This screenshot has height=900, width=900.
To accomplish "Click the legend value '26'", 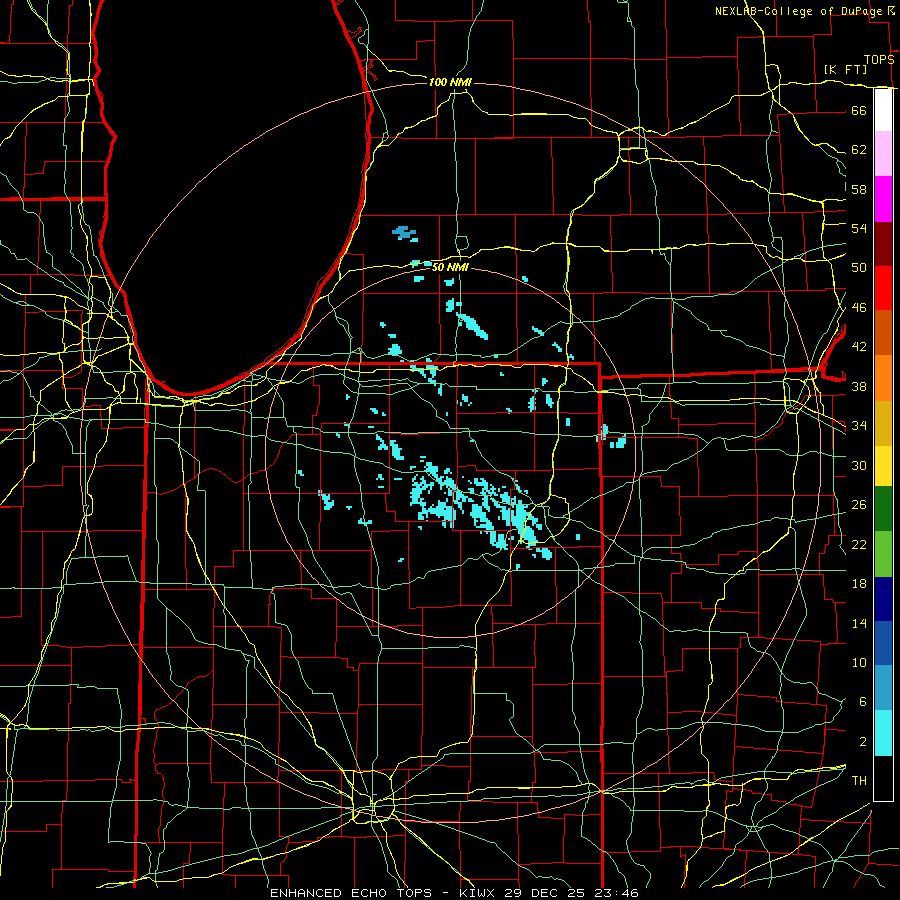I will click(x=859, y=505).
